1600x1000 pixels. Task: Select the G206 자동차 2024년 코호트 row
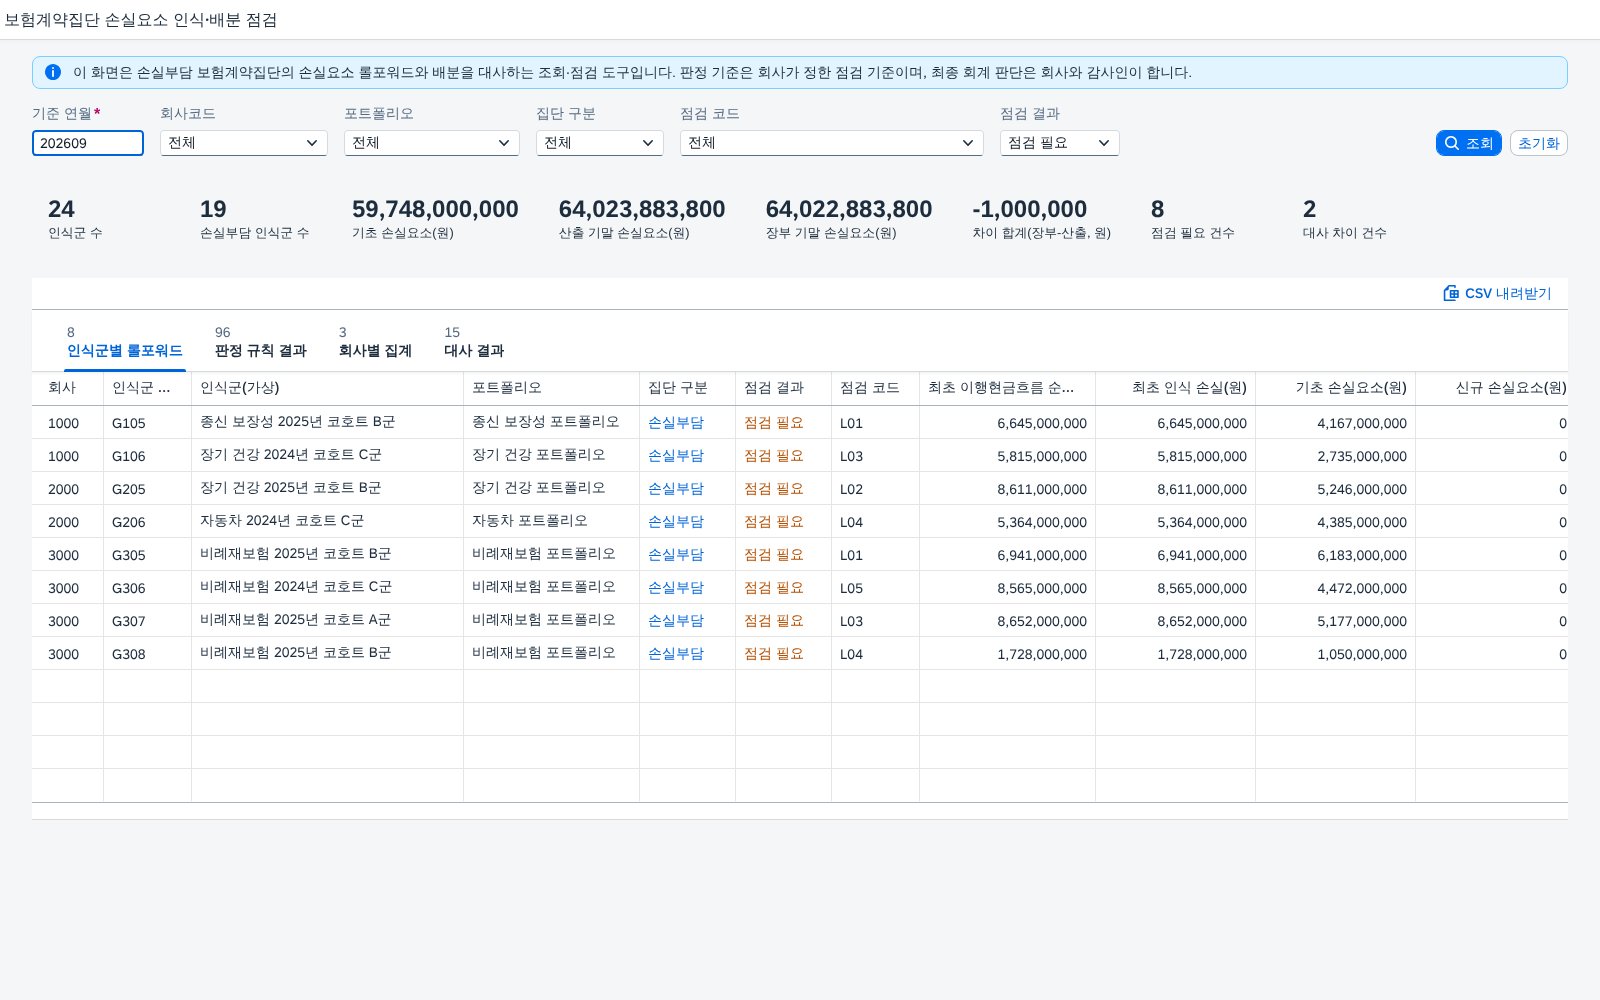pos(800,522)
